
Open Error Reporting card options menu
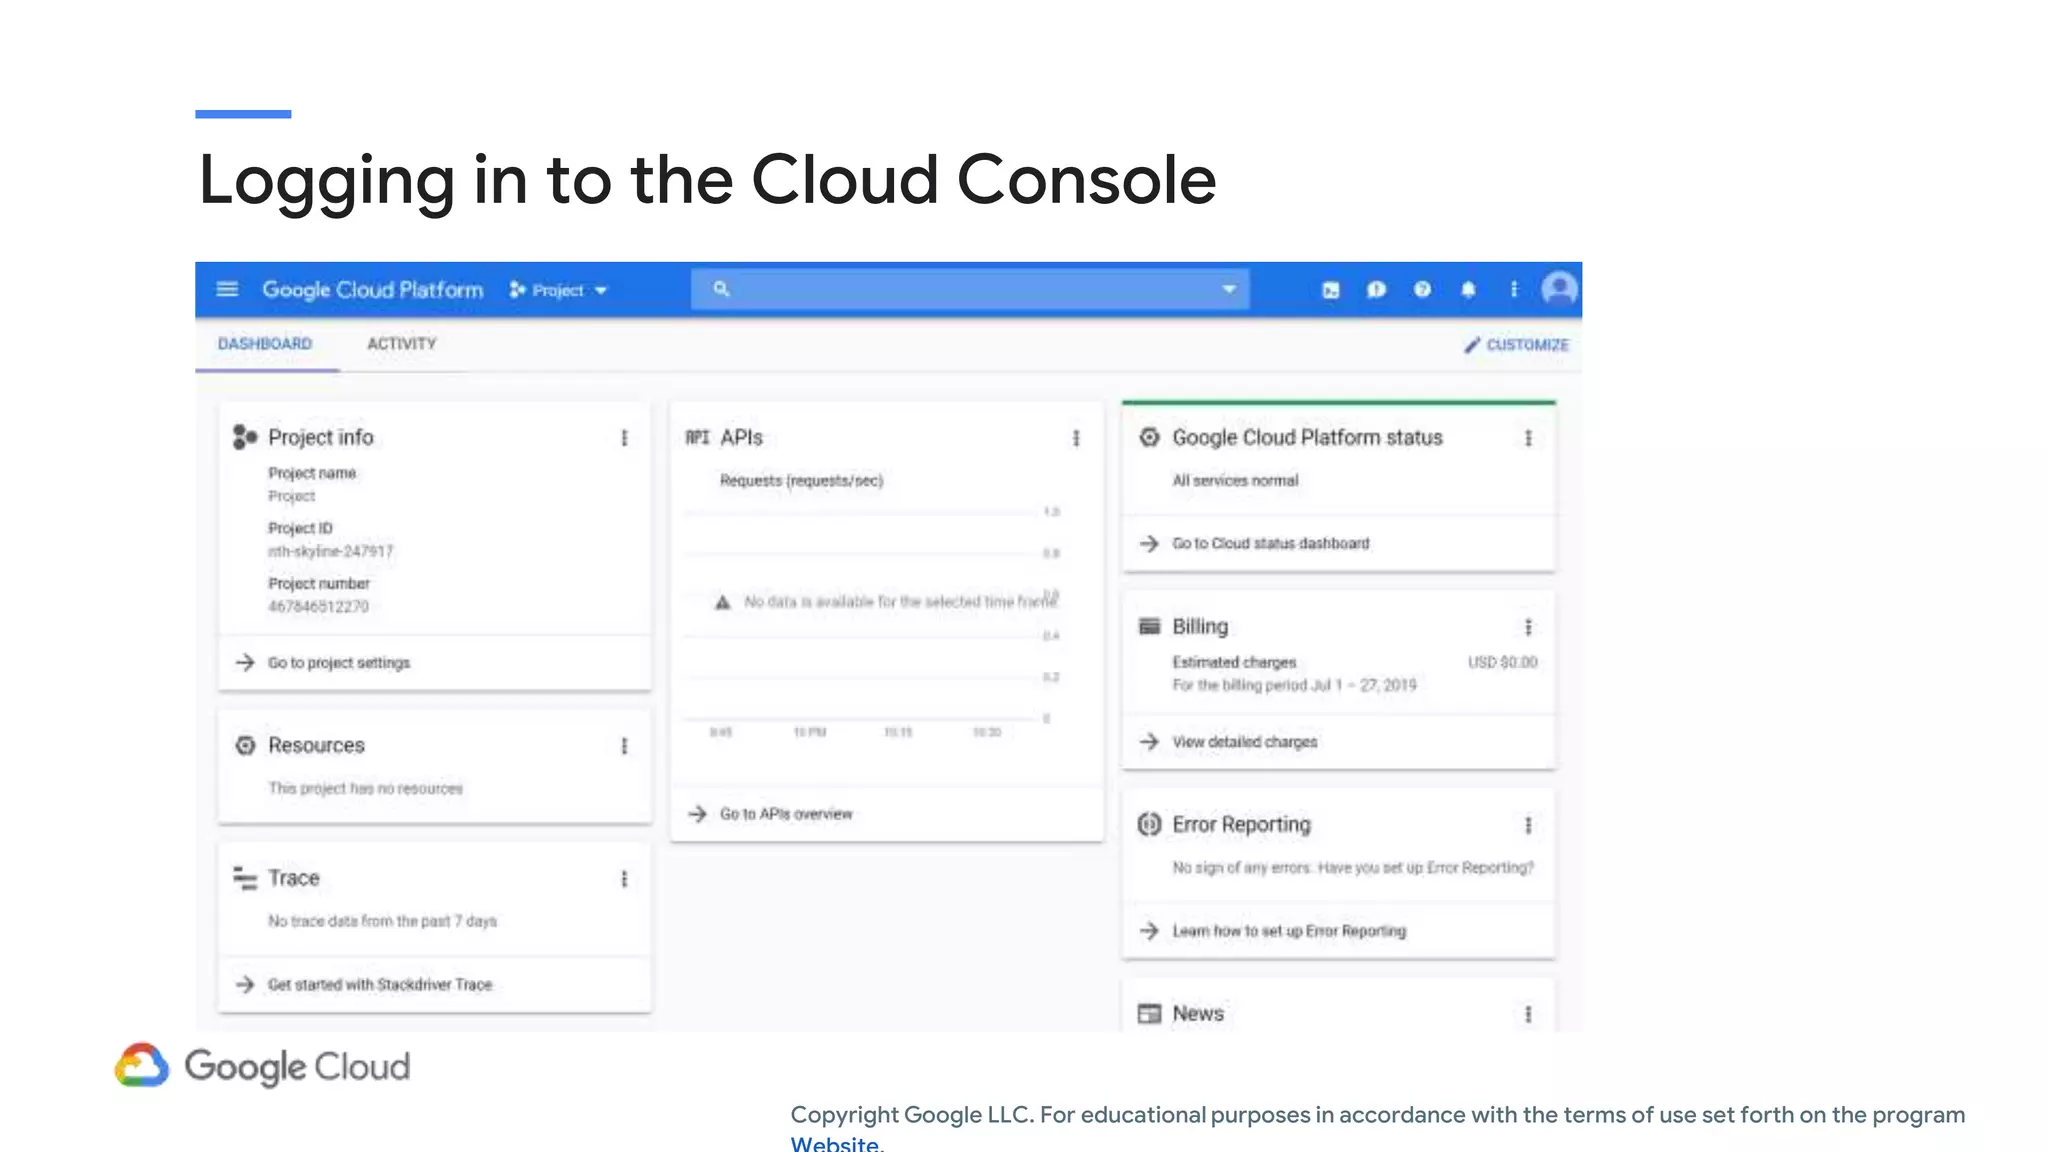click(1528, 825)
